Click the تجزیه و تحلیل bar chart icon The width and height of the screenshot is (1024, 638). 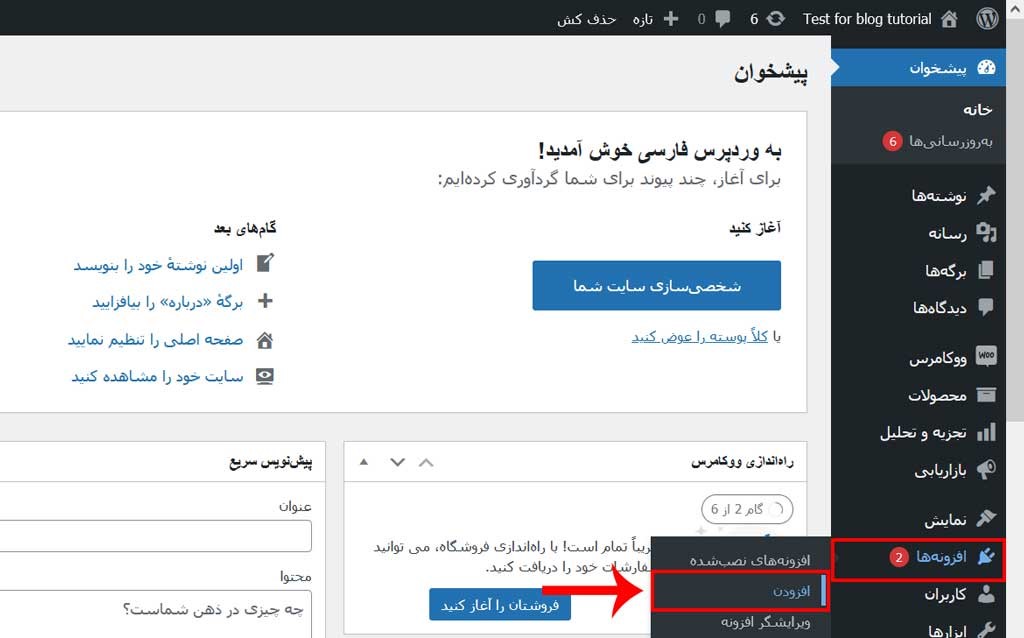tap(986, 432)
